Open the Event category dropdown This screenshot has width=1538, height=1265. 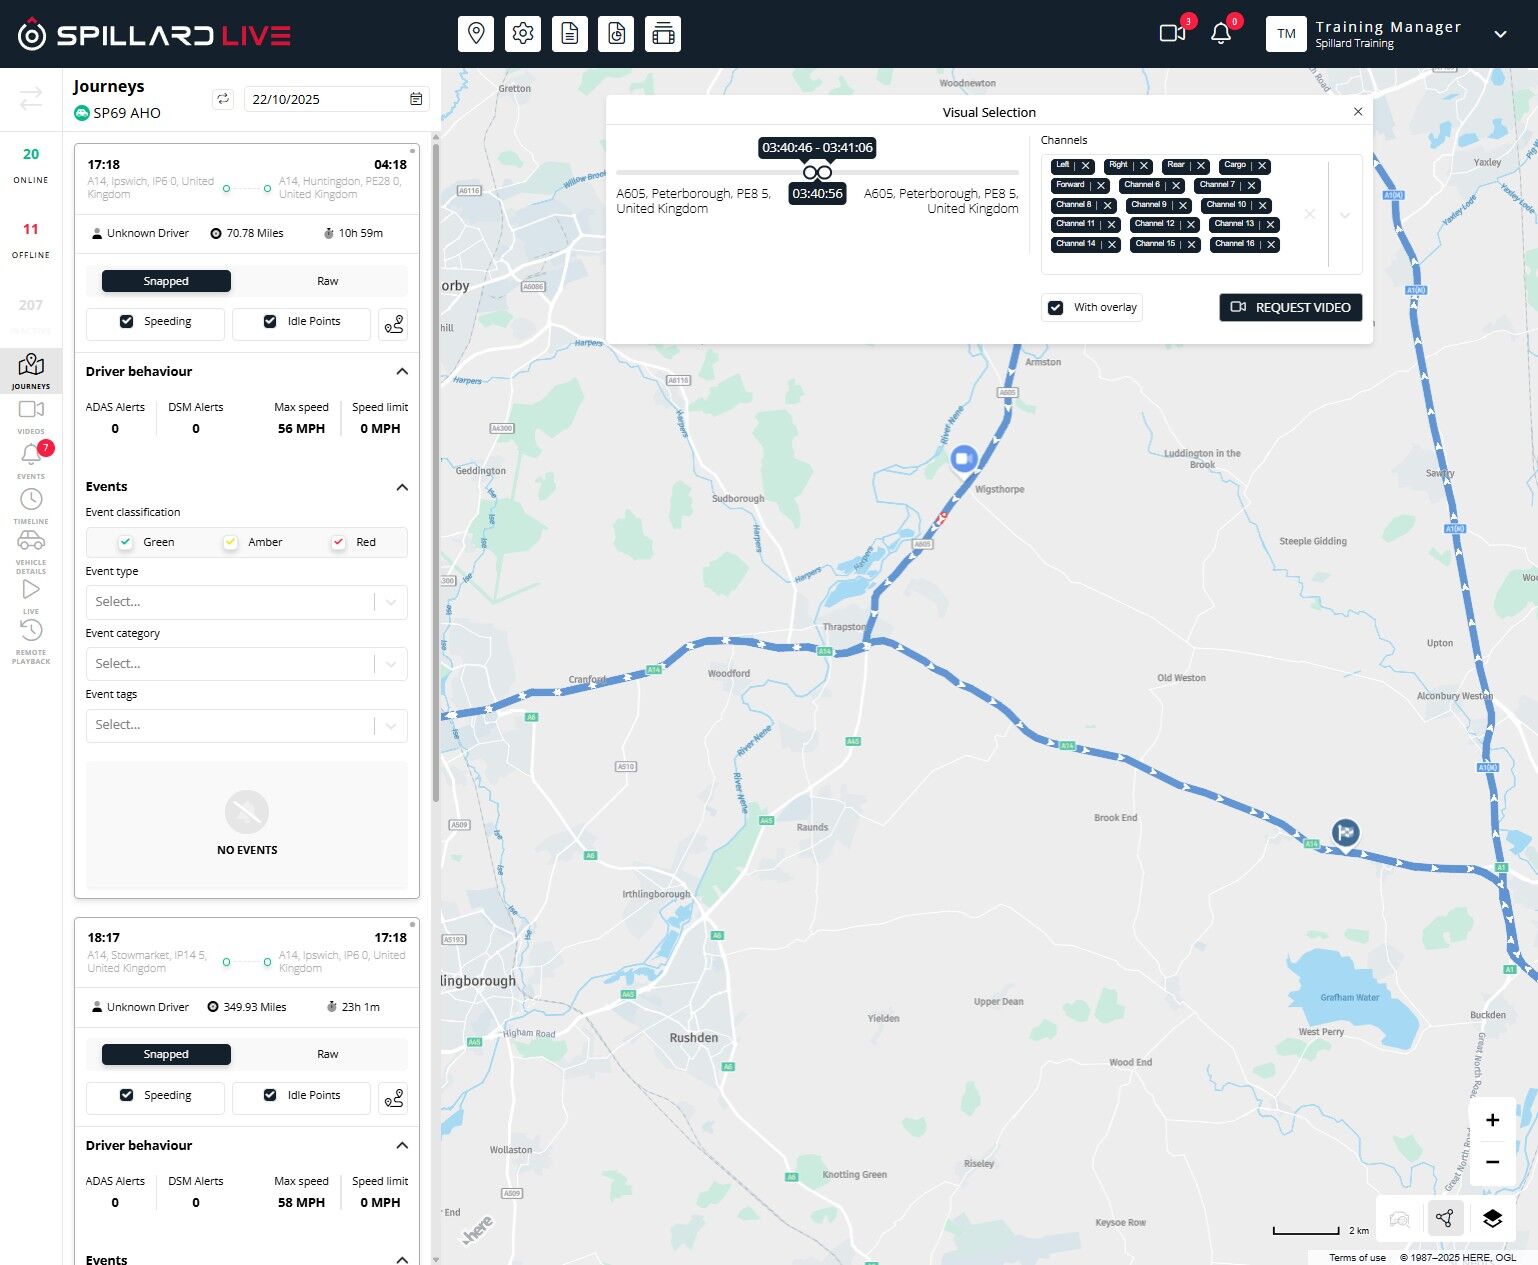pos(246,664)
